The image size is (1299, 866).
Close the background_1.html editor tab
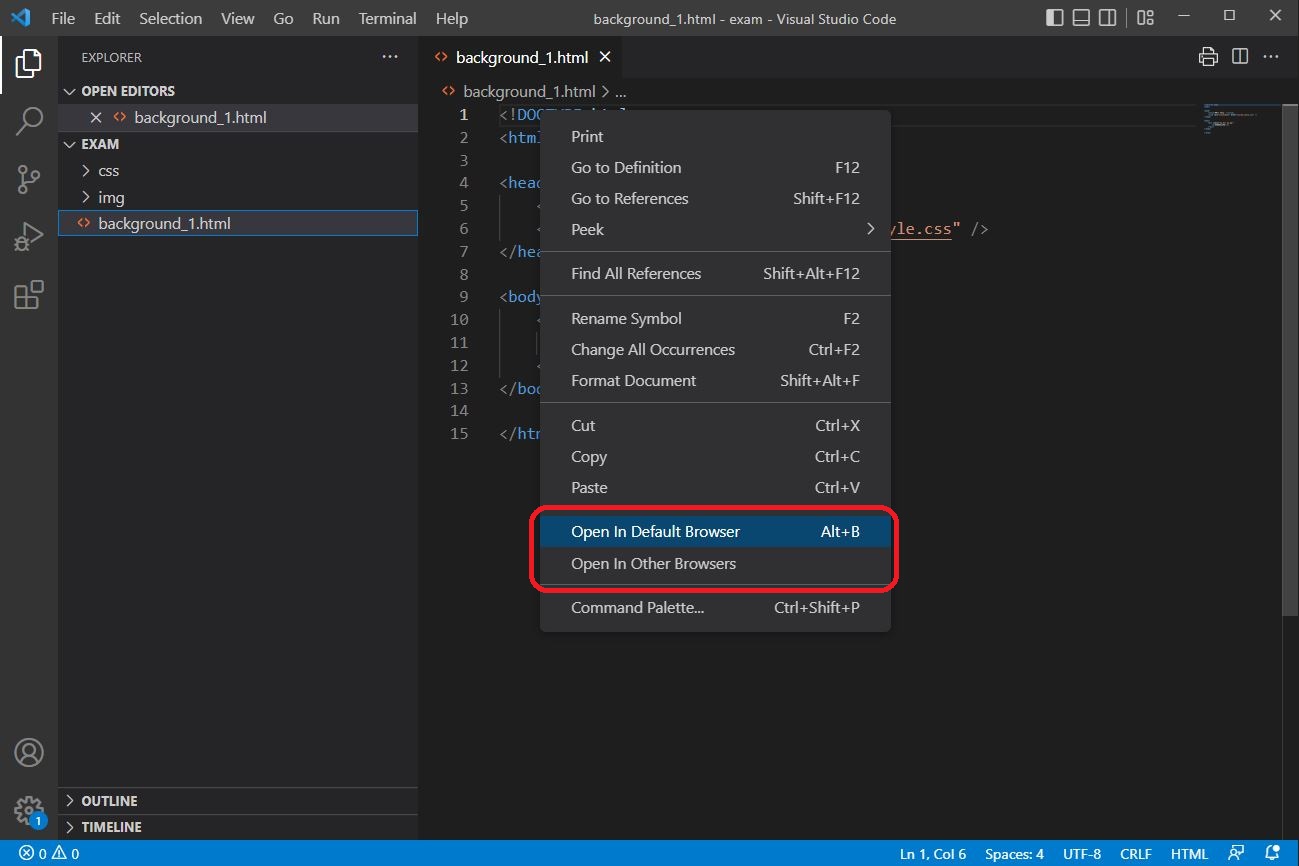click(x=605, y=57)
